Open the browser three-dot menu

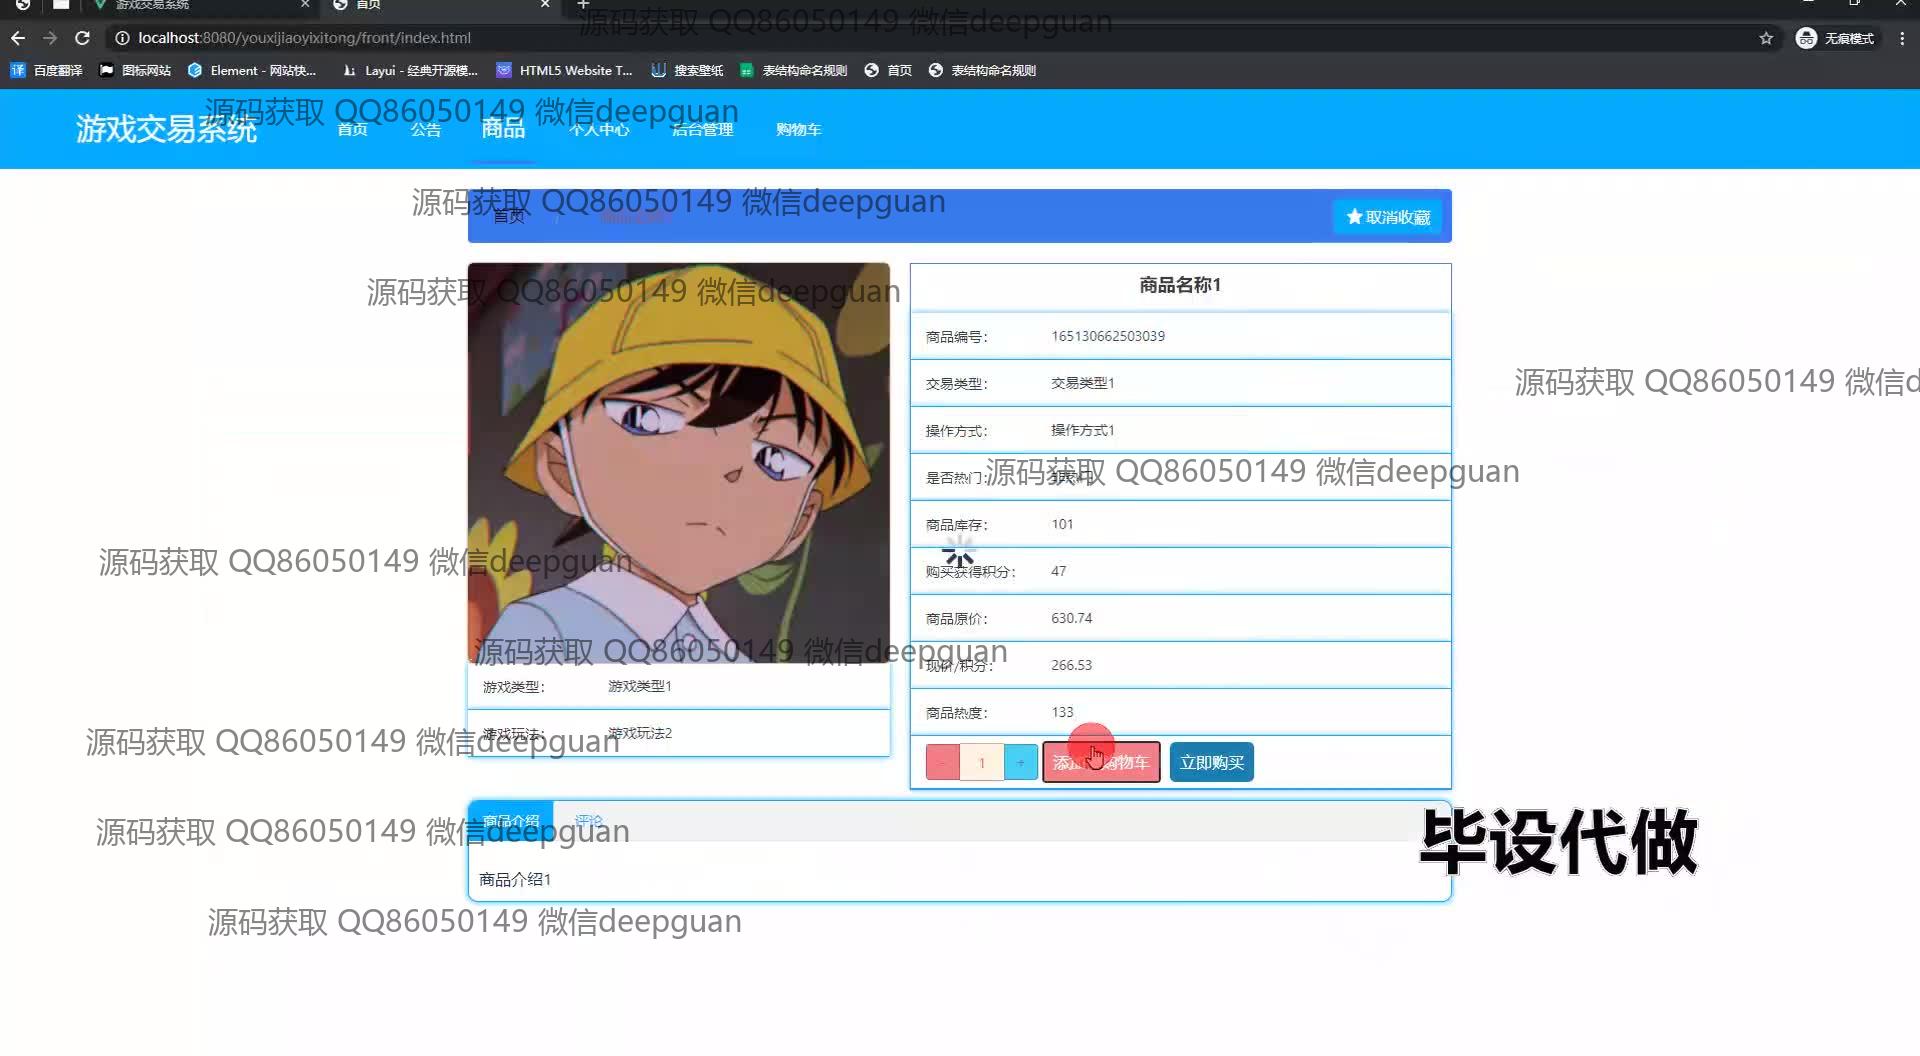click(1901, 38)
